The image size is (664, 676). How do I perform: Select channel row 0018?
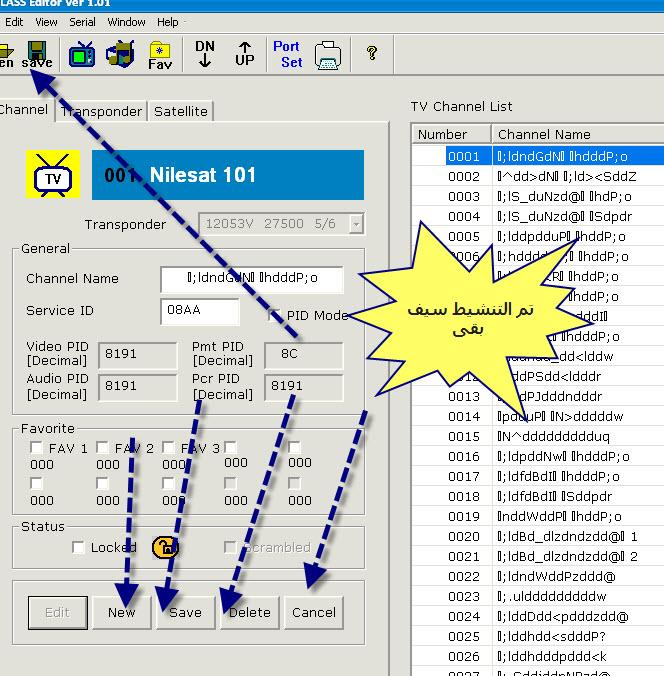tap(538, 496)
